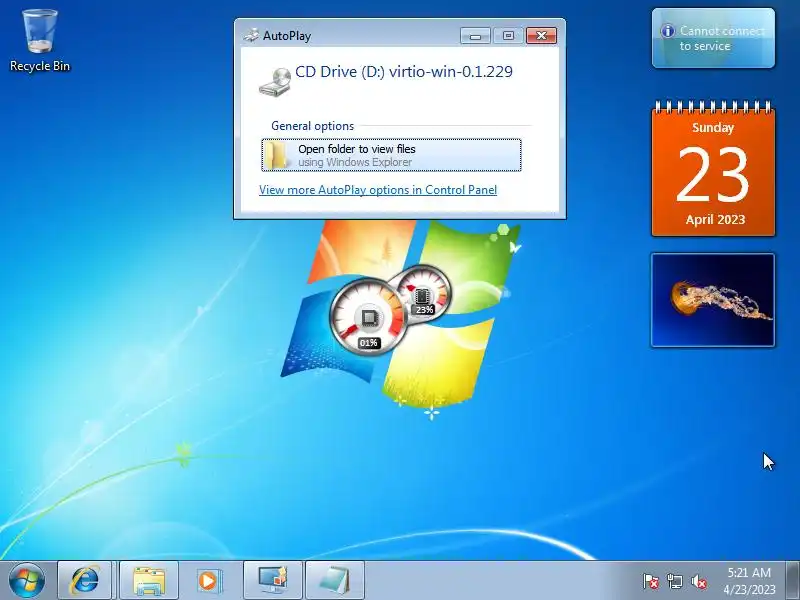Close the AutoPlay dialog
800x600 pixels.
(541, 35)
